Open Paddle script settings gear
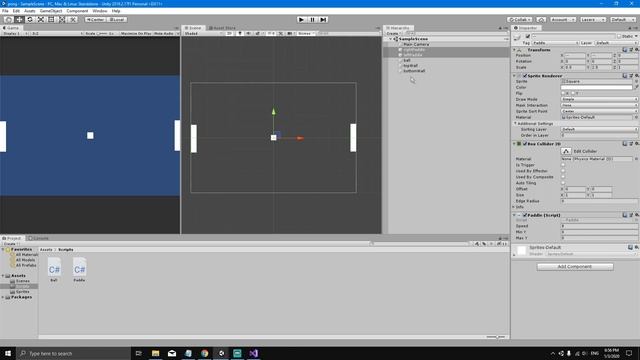This screenshot has height=360, width=640. (636, 215)
